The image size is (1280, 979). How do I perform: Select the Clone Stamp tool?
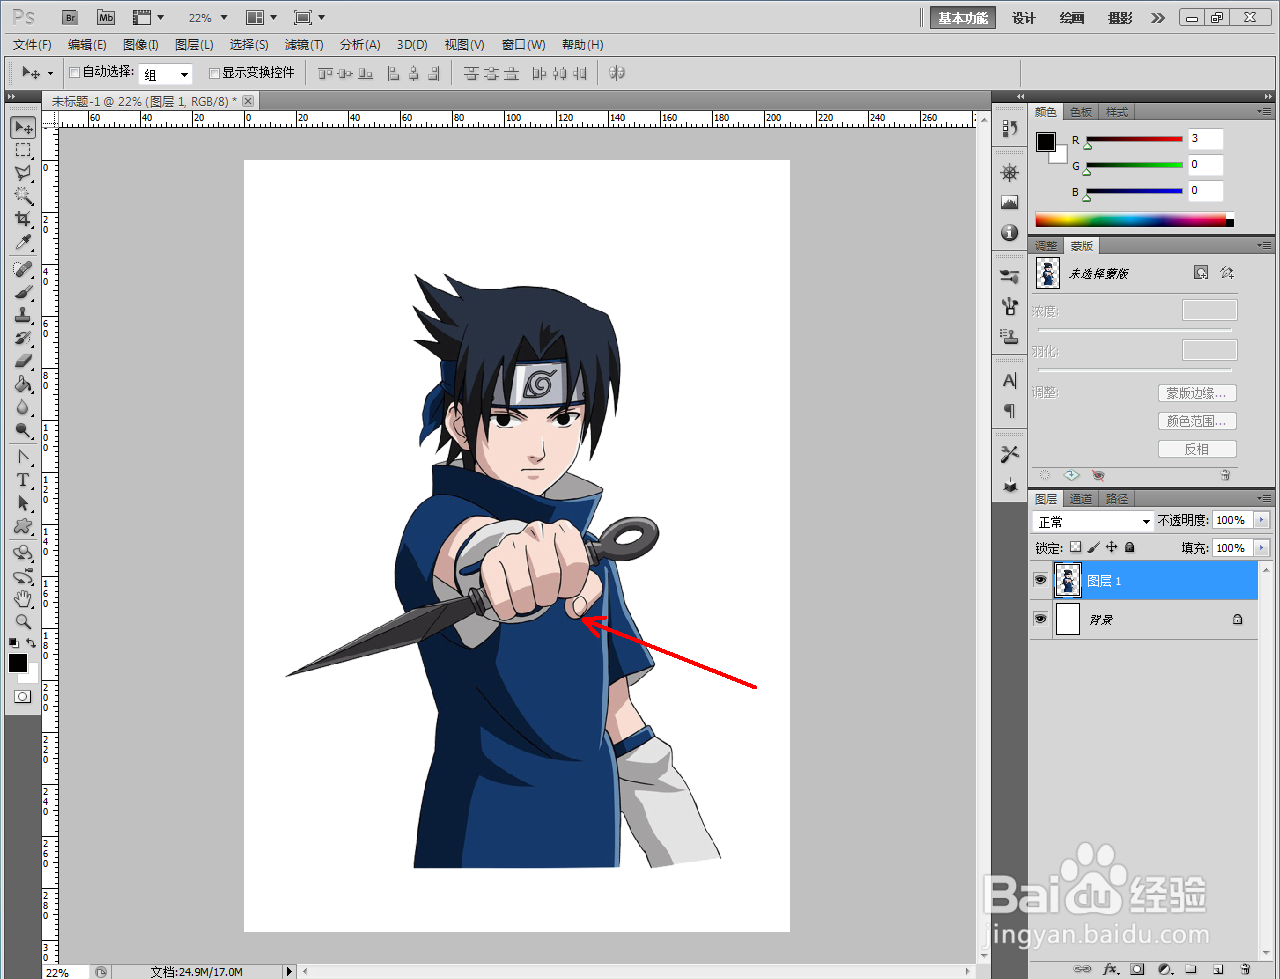(23, 316)
